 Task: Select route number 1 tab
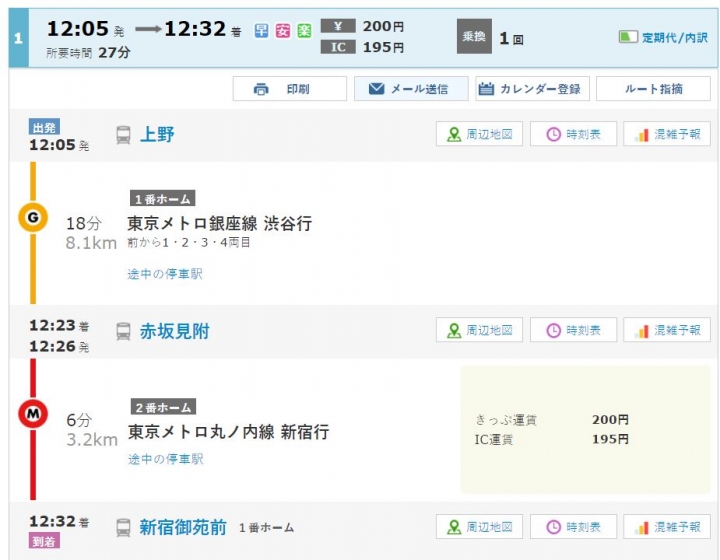19,38
